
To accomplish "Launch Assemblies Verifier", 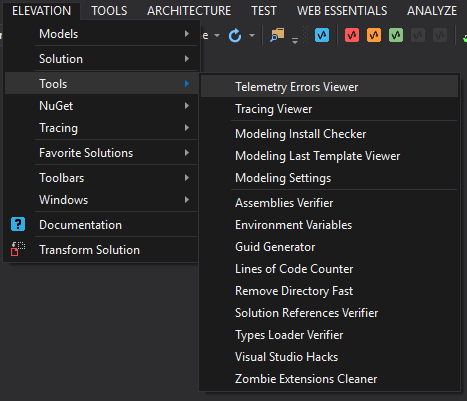I will point(329,203).
